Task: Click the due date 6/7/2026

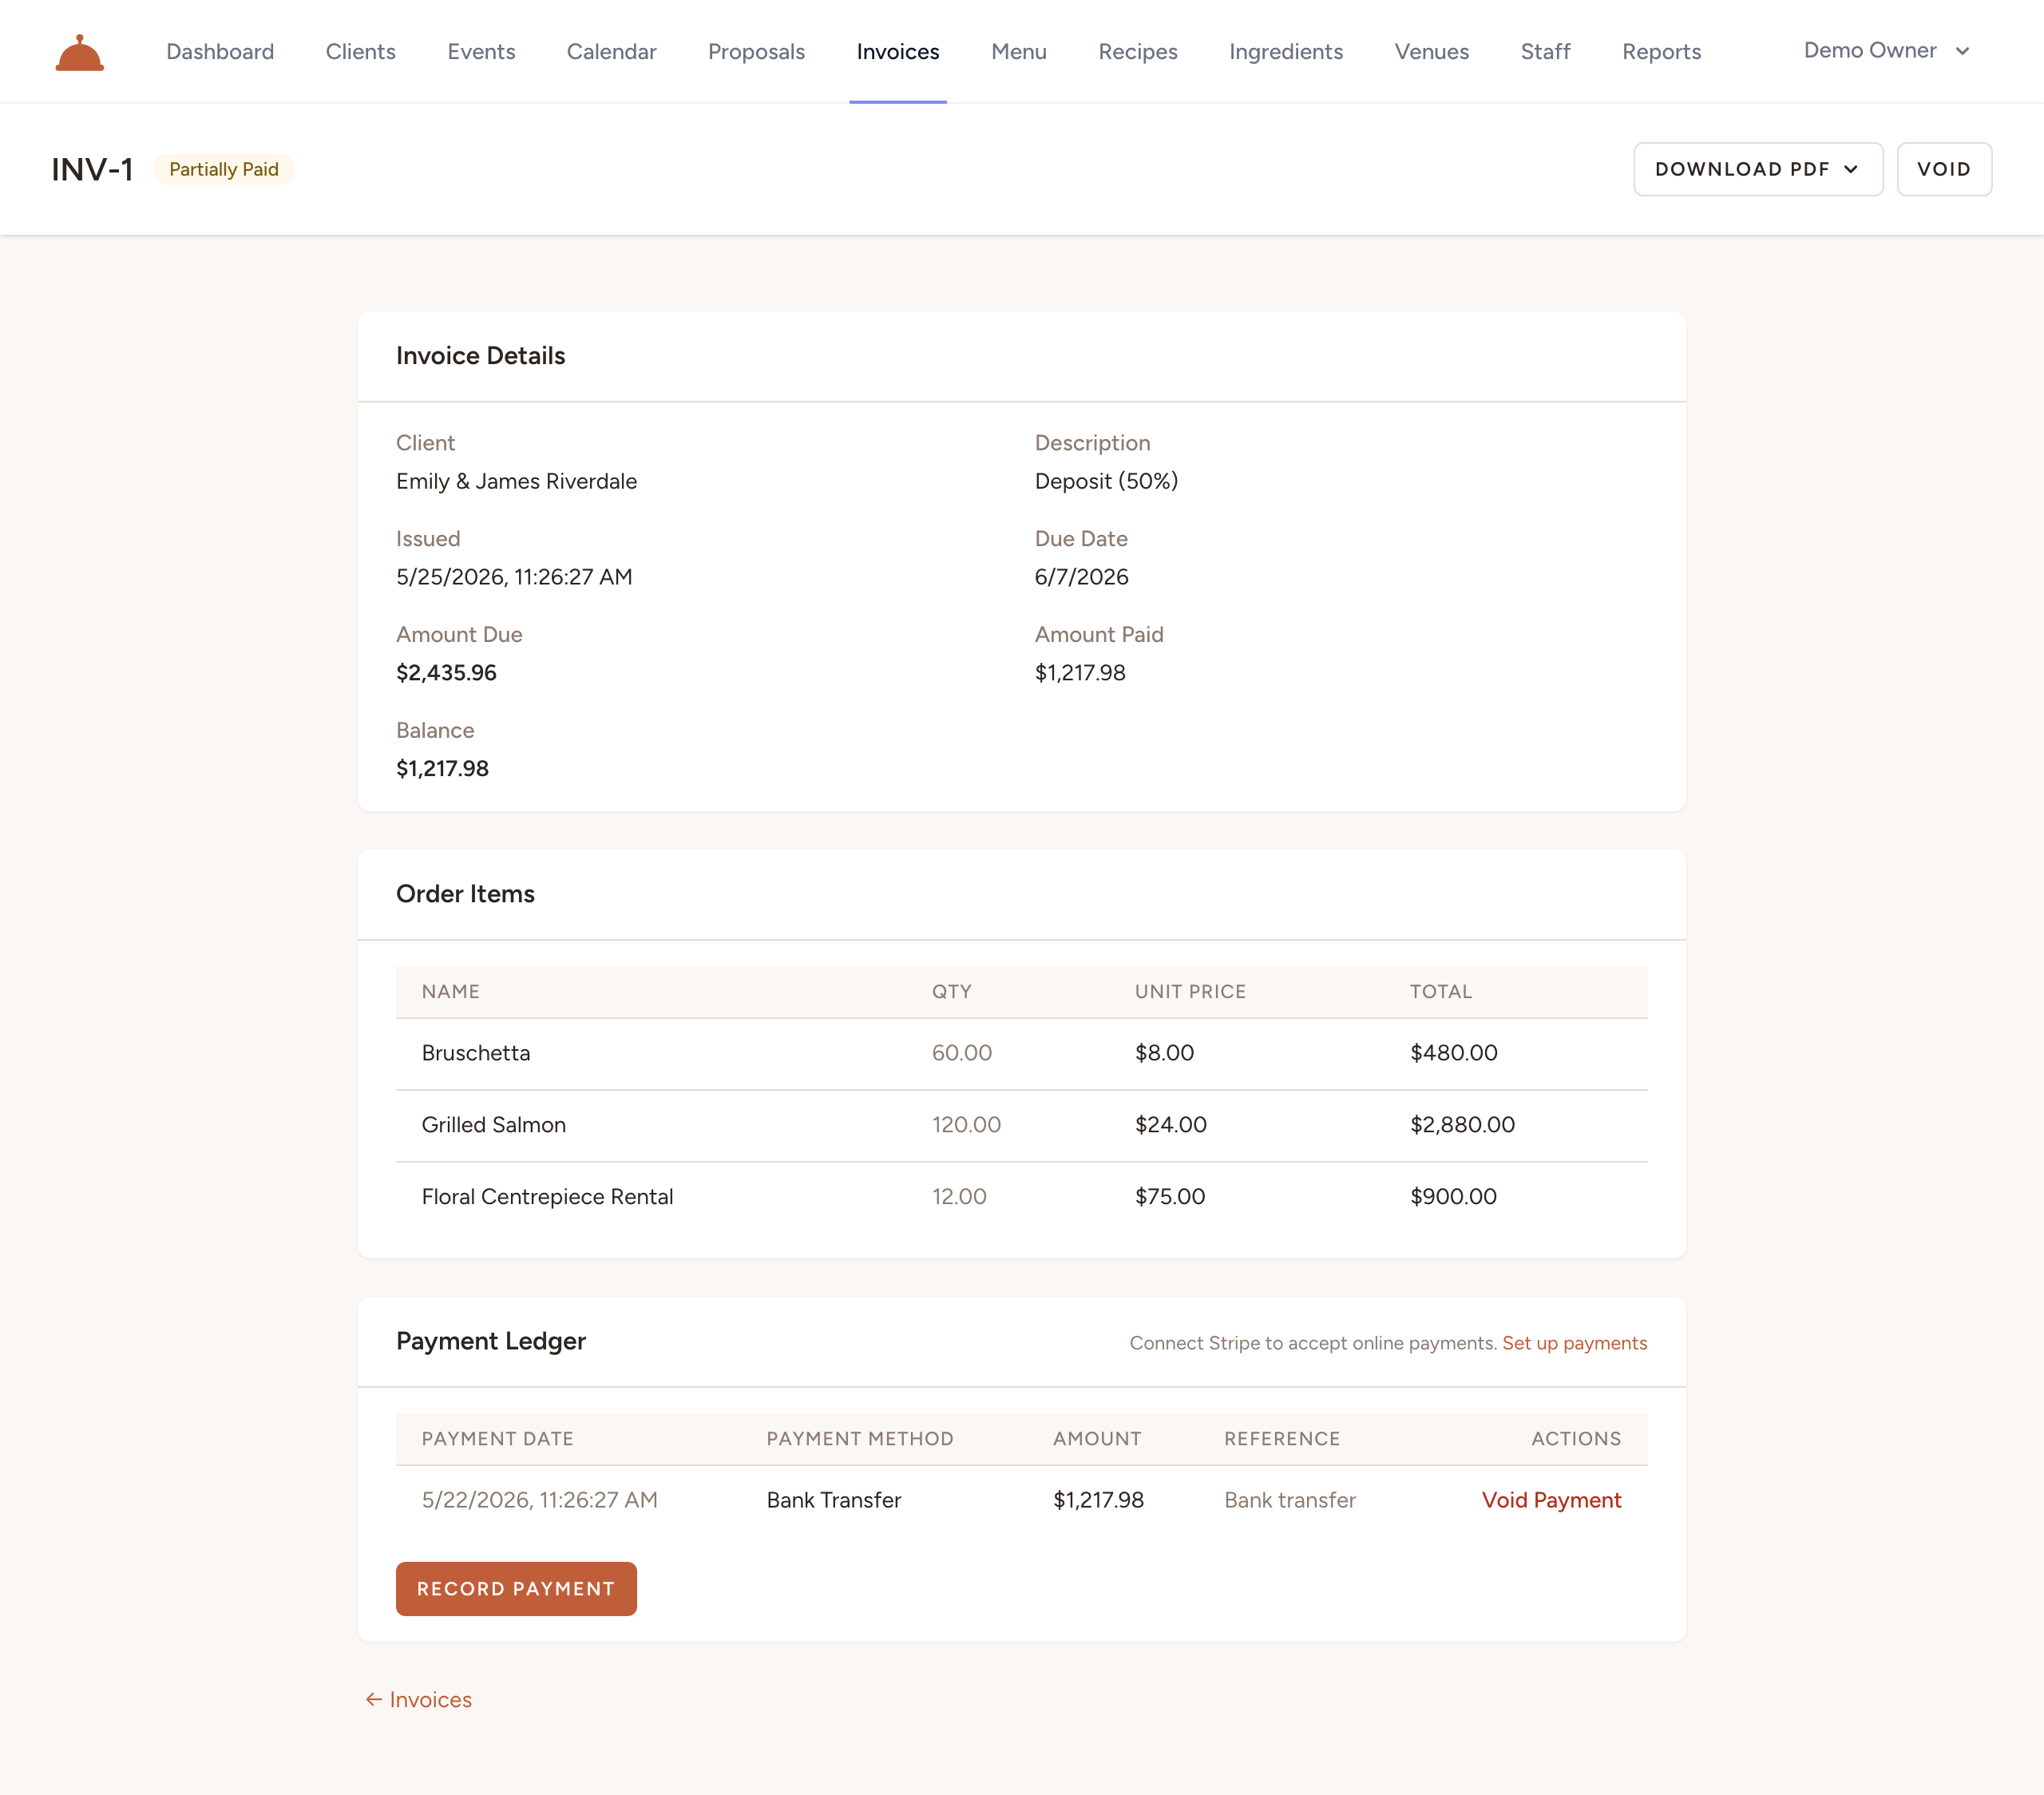Action: (x=1081, y=577)
